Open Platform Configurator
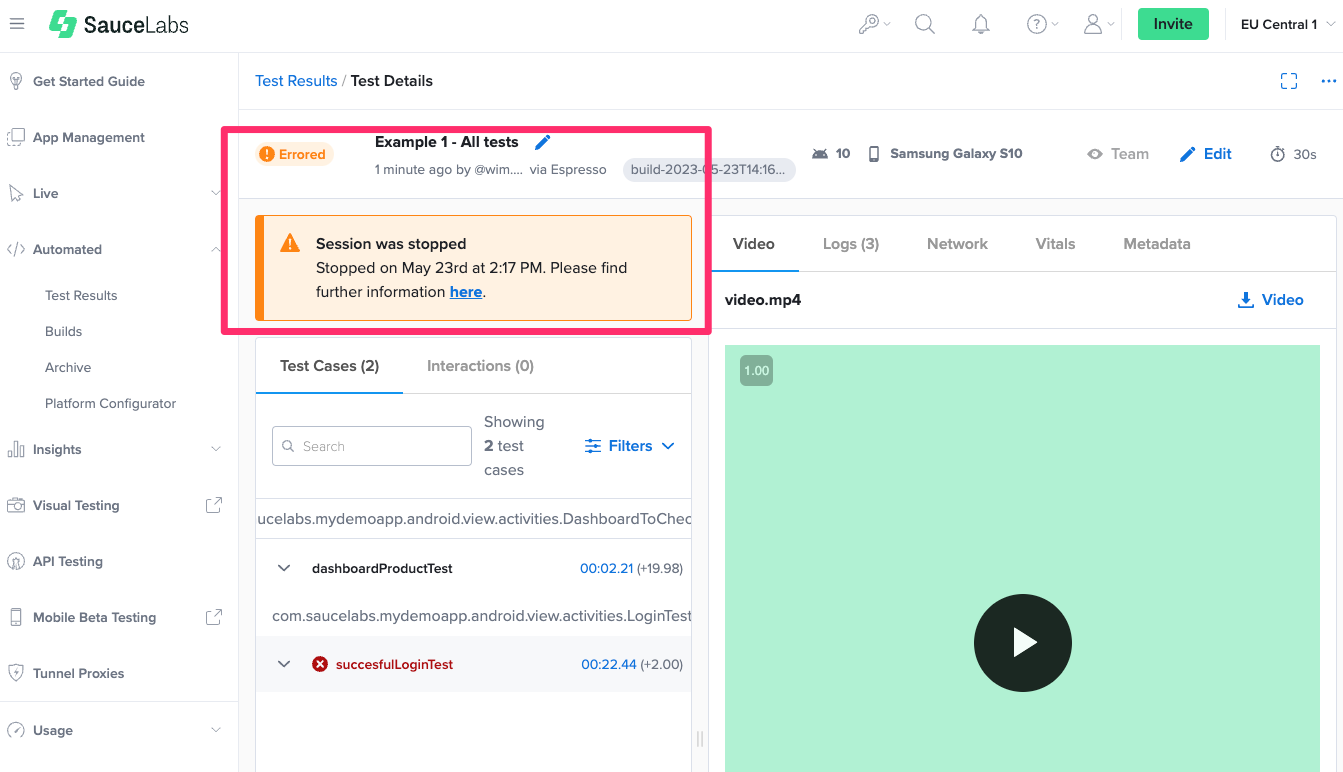This screenshot has width=1343, height=772. tap(110, 403)
